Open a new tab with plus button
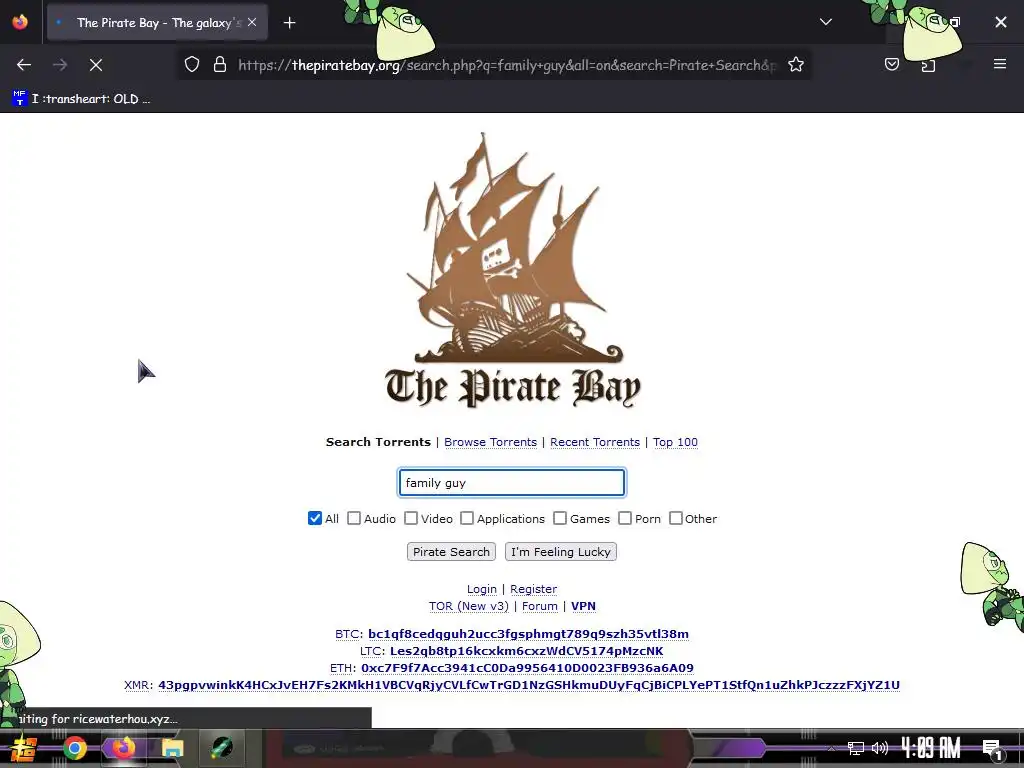The image size is (1024, 768). tap(289, 23)
